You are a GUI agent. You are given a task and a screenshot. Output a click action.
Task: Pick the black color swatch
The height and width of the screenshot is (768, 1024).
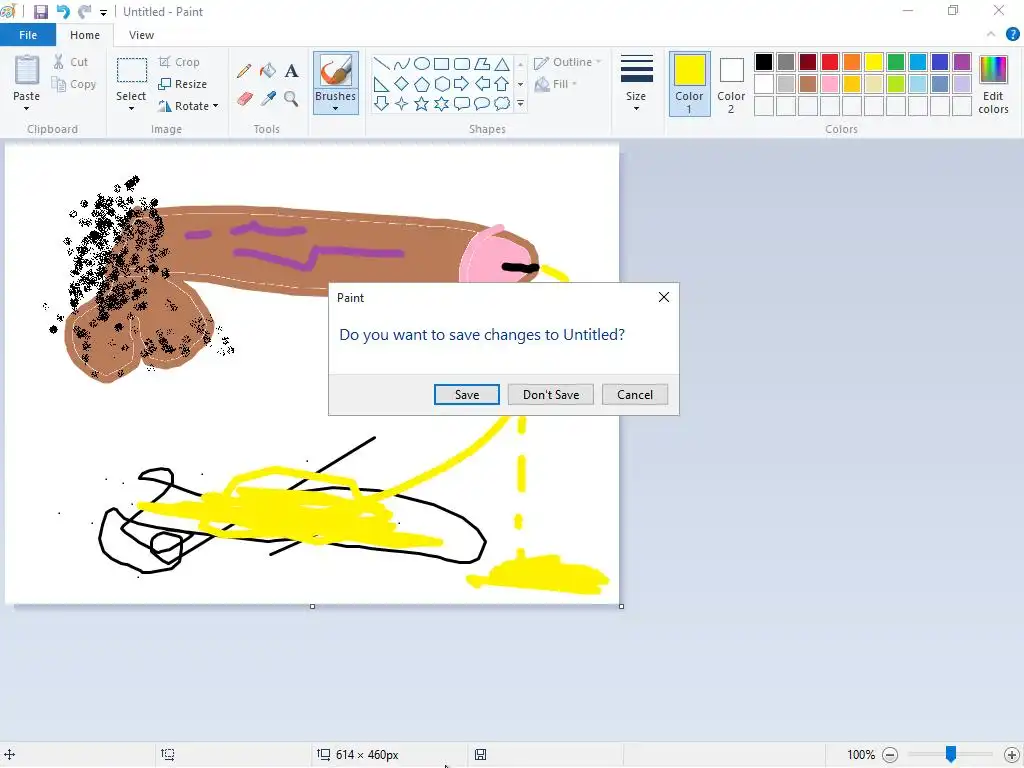(764, 62)
